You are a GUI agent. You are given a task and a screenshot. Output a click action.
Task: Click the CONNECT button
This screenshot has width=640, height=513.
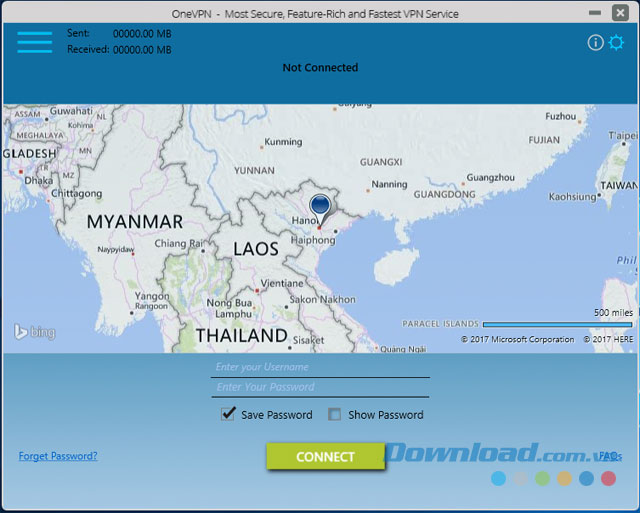pyautogui.click(x=325, y=456)
